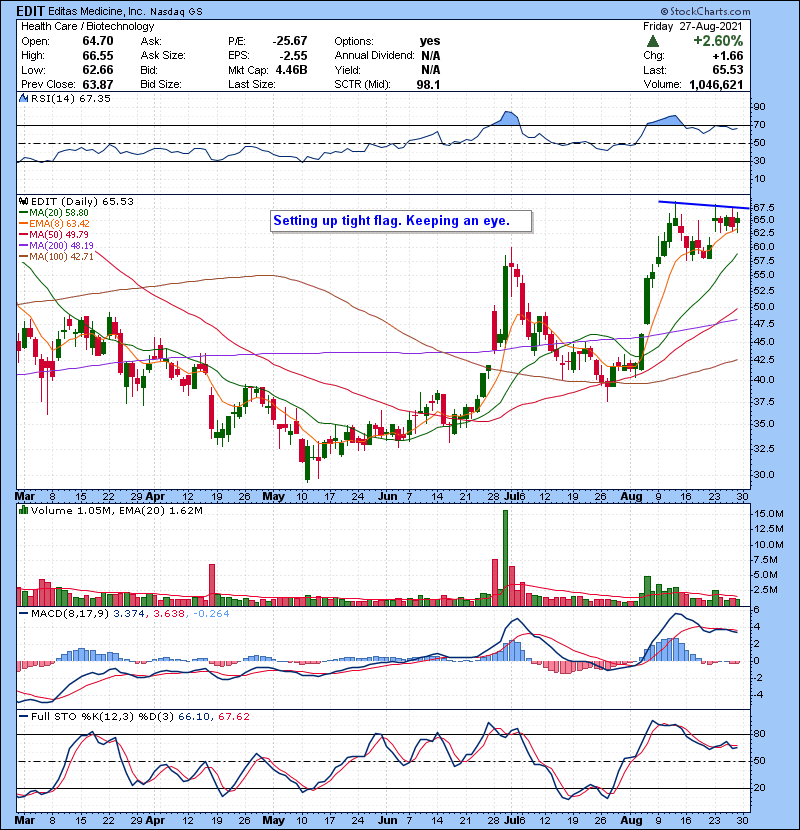Viewport: 800px width, 830px height.
Task: Click the Last value 65.53 in header
Action: click(x=727, y=70)
